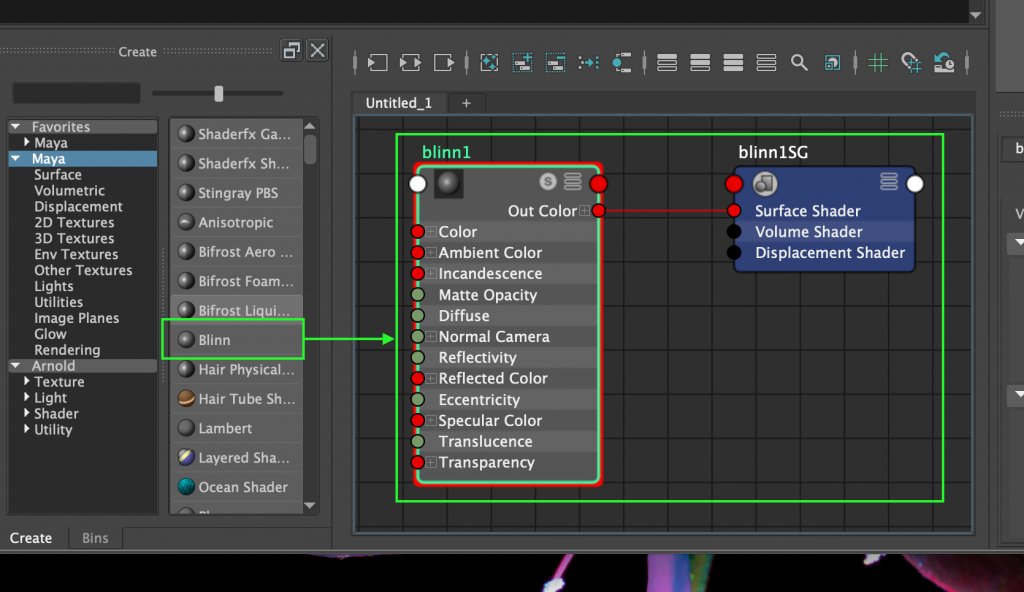Switch to the Bins tab
Viewport: 1024px width, 592px height.
(x=95, y=538)
